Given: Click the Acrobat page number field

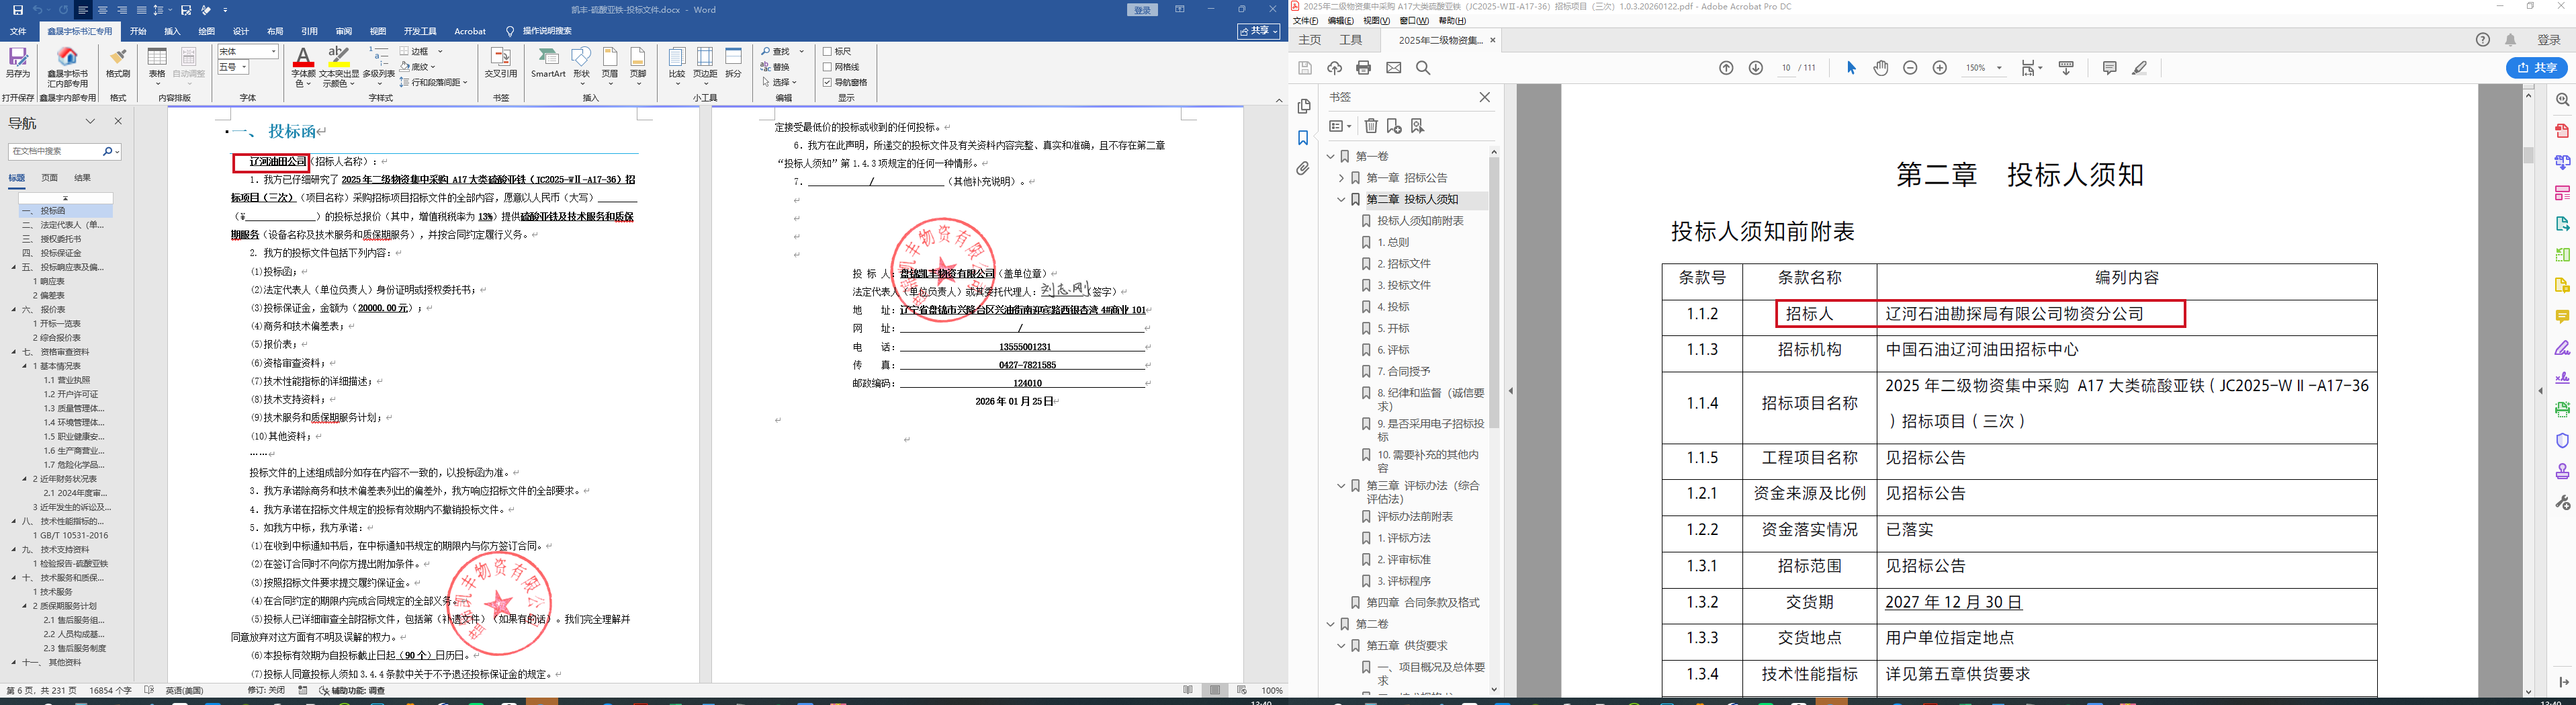Looking at the screenshot, I should 1786,68.
